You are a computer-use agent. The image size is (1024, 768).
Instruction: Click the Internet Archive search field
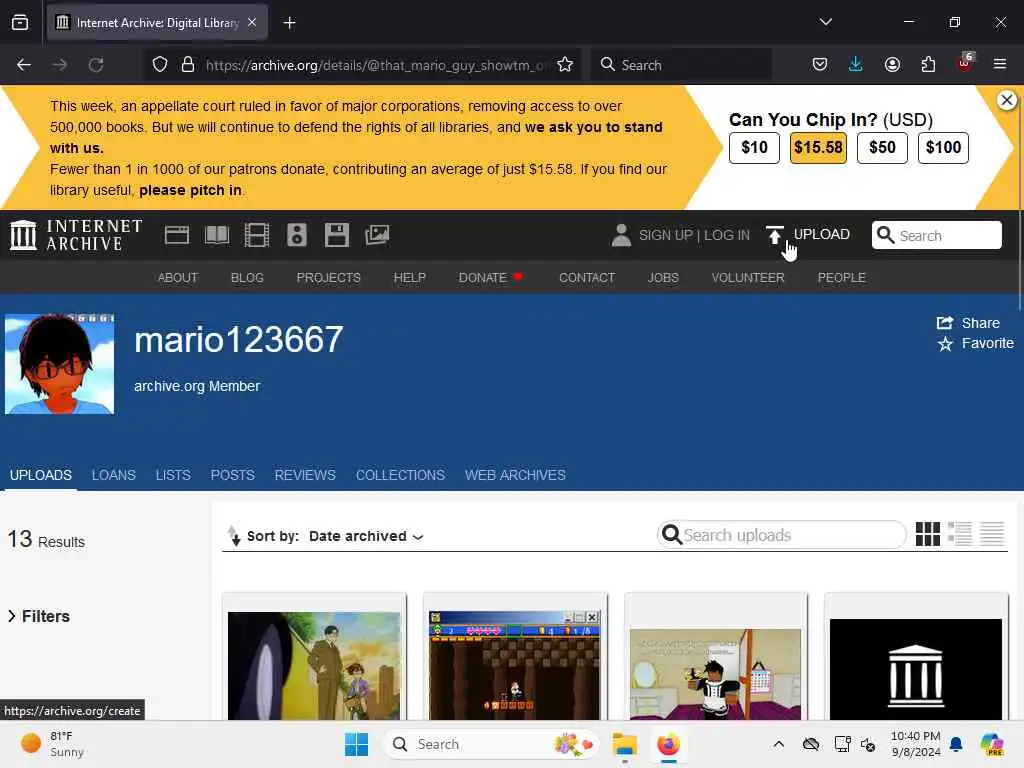tap(936, 235)
